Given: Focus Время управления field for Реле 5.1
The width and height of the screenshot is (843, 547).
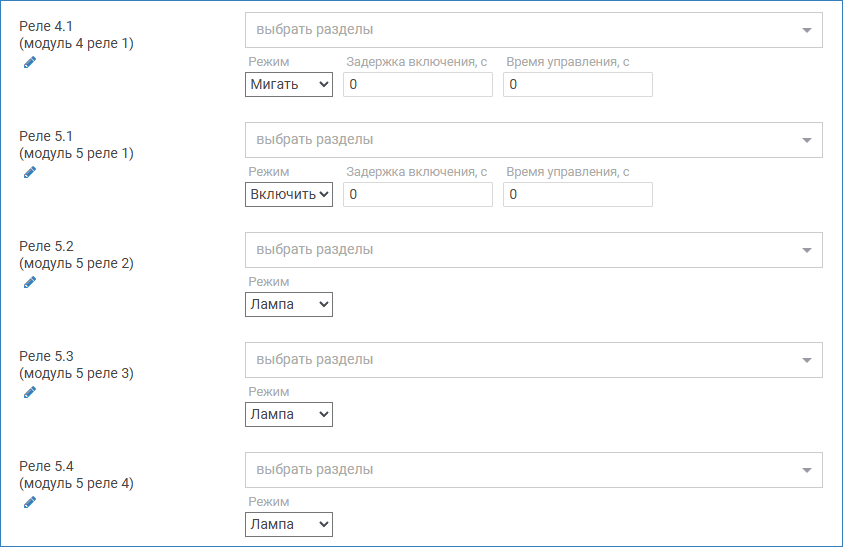Looking at the screenshot, I should point(578,194).
